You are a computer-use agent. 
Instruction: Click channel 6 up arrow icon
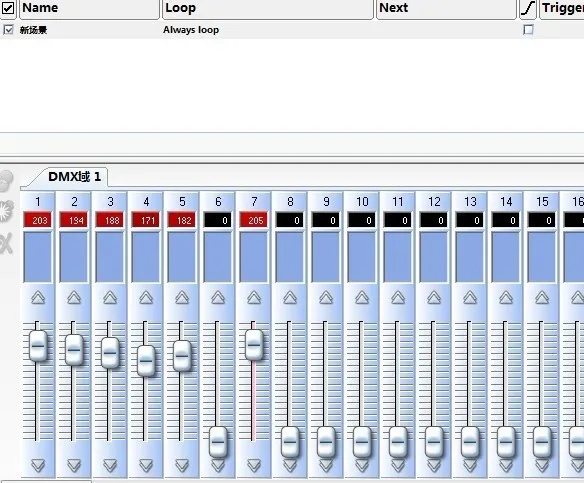click(x=218, y=298)
